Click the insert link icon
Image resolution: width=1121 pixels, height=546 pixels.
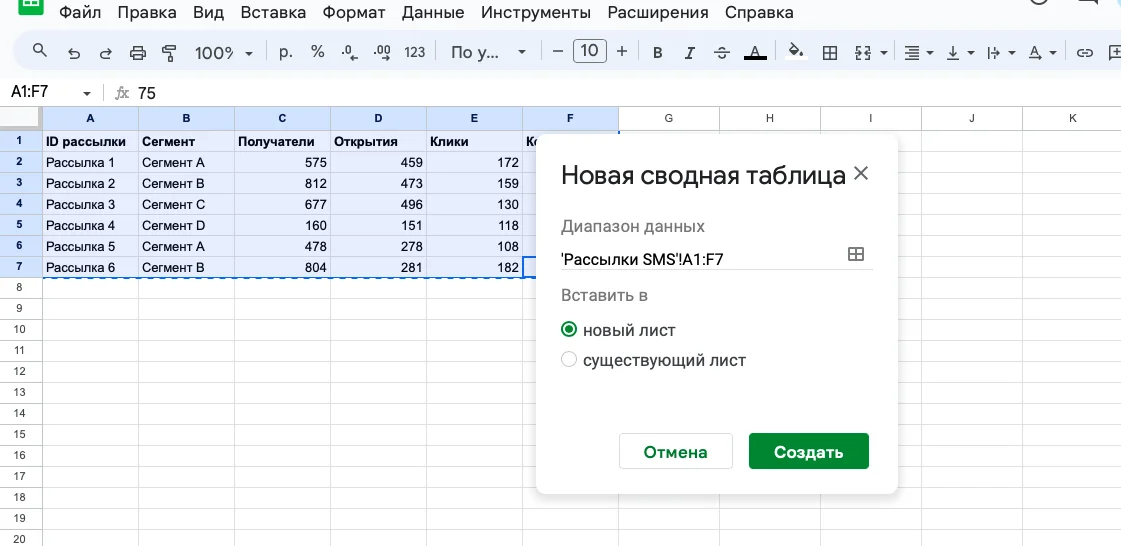(1084, 52)
